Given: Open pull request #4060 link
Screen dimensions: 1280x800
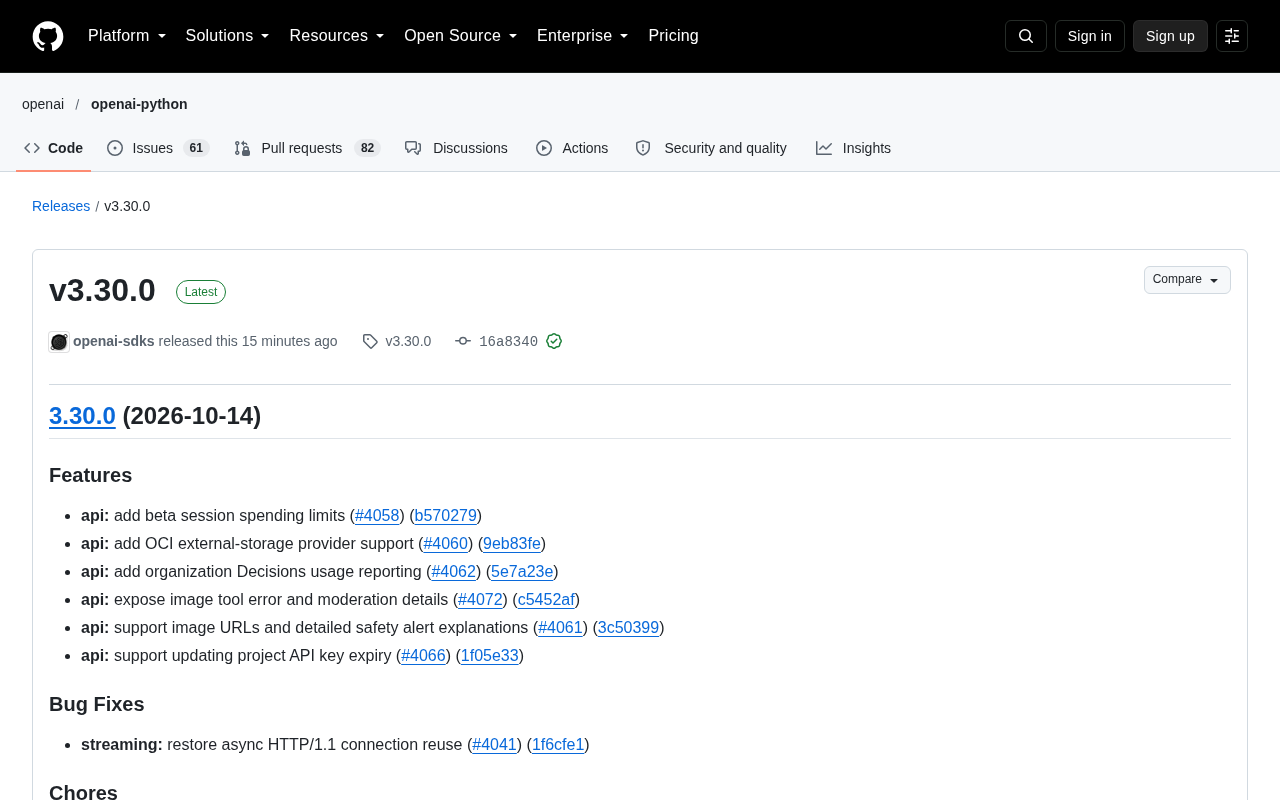Looking at the screenshot, I should pos(446,544).
